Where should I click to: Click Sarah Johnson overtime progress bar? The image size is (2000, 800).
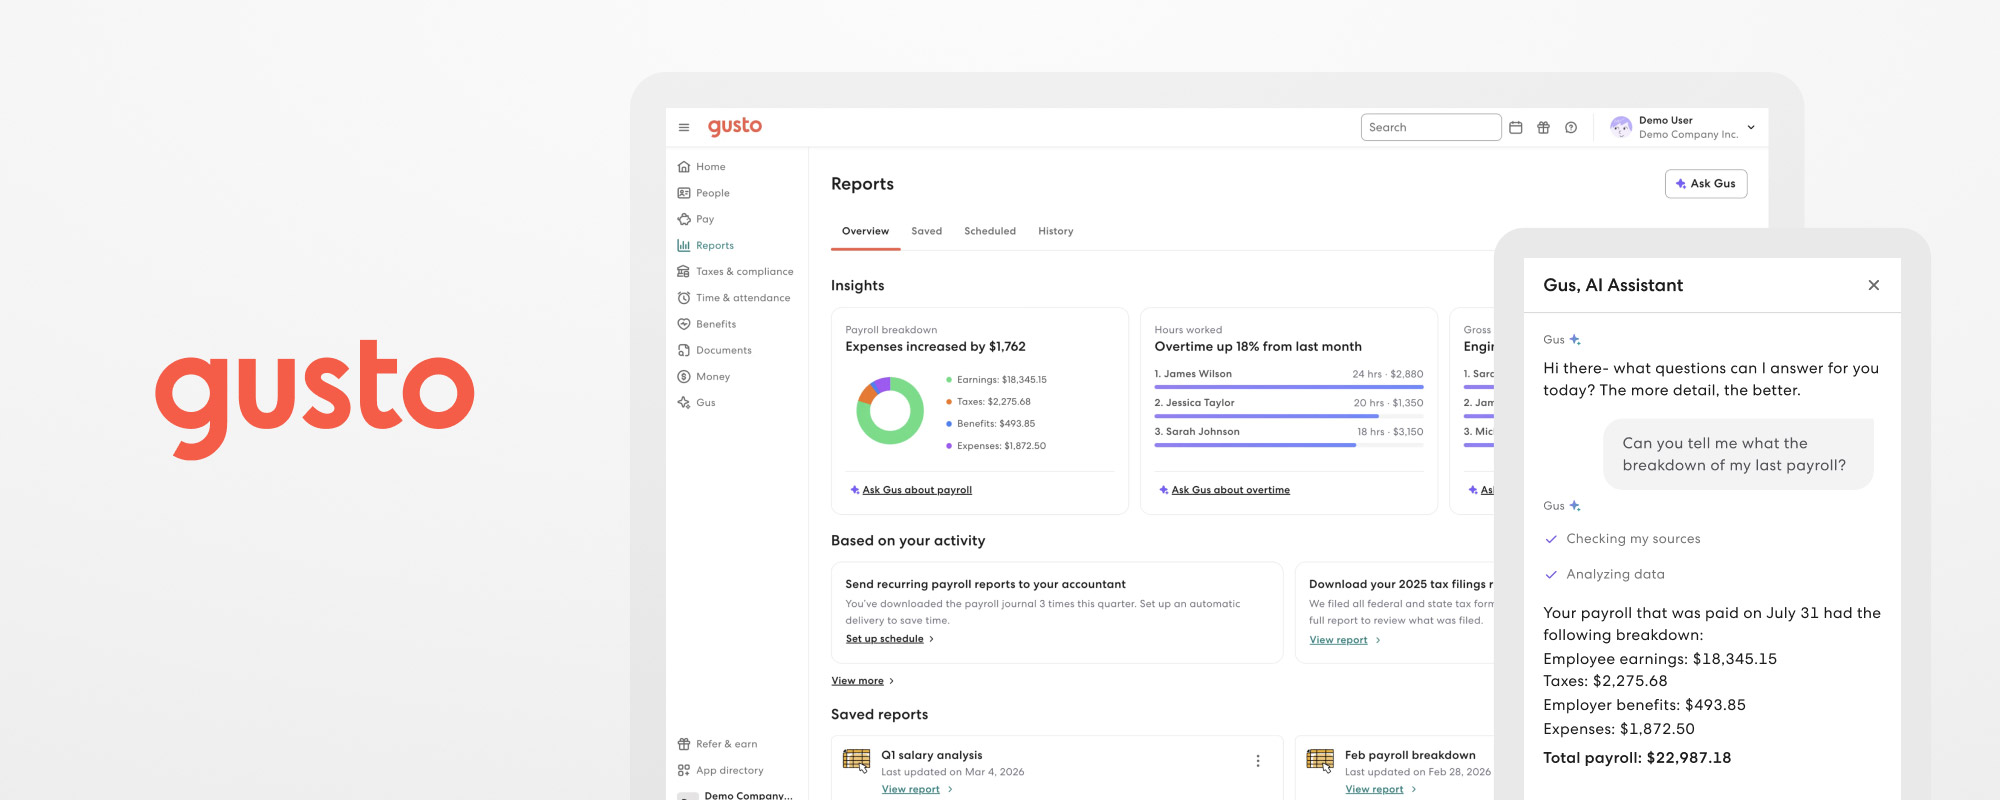[x=1289, y=445]
